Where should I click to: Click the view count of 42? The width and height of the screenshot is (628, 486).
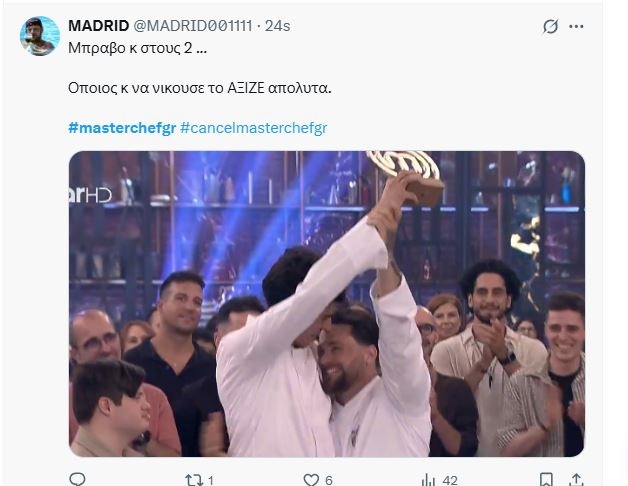tap(450, 480)
